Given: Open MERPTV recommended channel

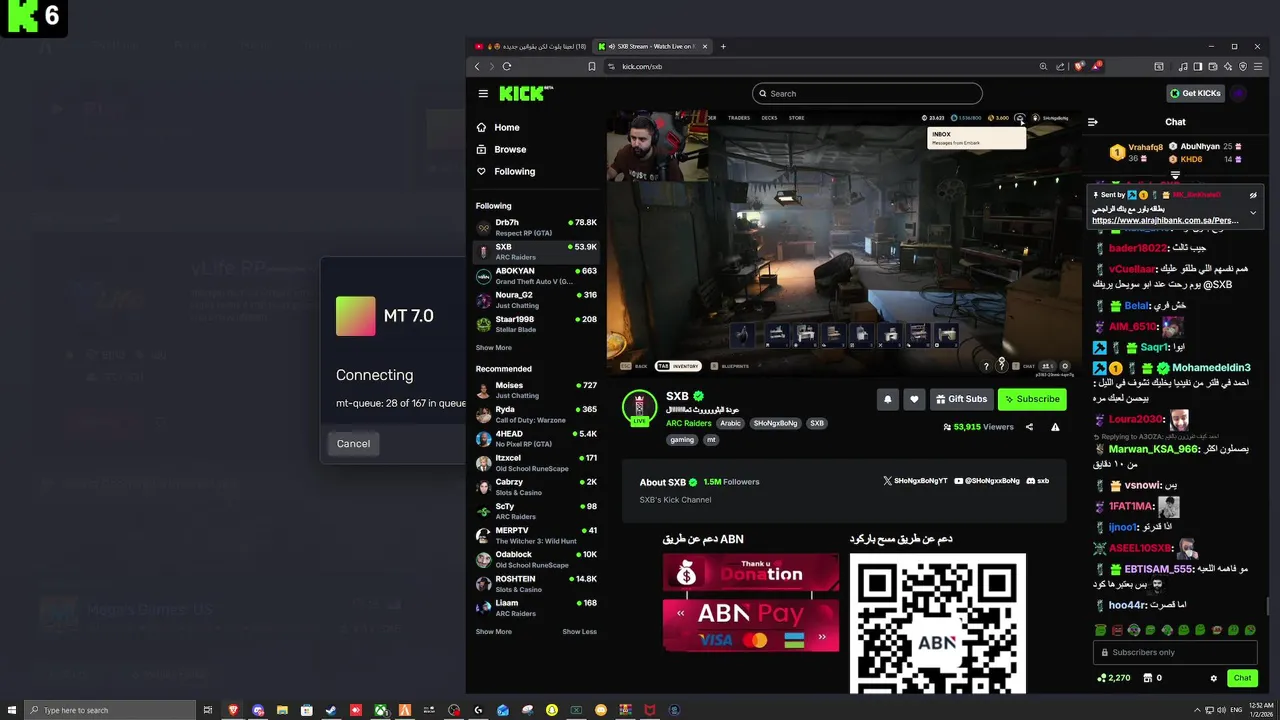Looking at the screenshot, I should click(536, 535).
